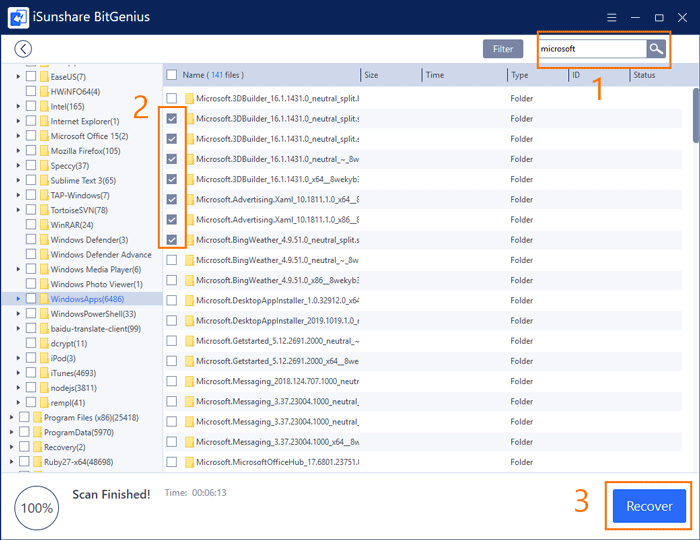
Task: Click the nodejs(3811) folder icon
Action: [44, 388]
